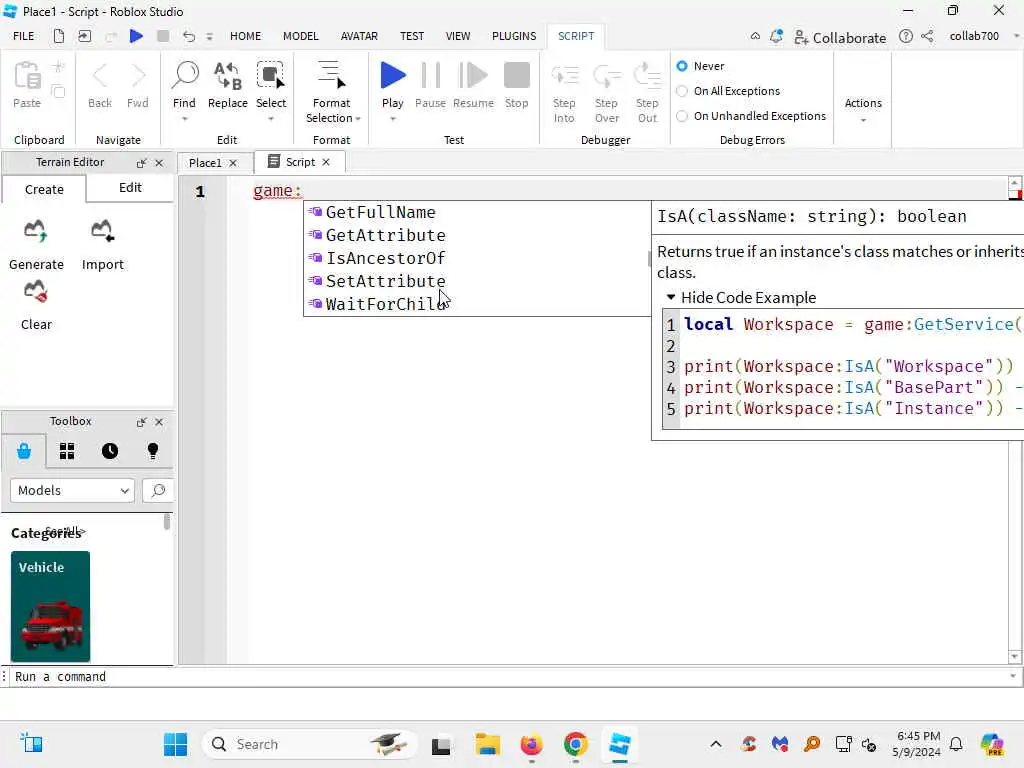Viewport: 1024px width, 768px height.
Task: Open Chrome from the taskbar
Action: coord(575,744)
